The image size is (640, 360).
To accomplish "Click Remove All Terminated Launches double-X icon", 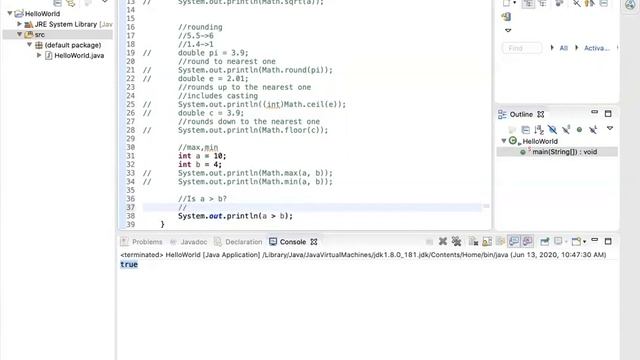I will pos(456,242).
